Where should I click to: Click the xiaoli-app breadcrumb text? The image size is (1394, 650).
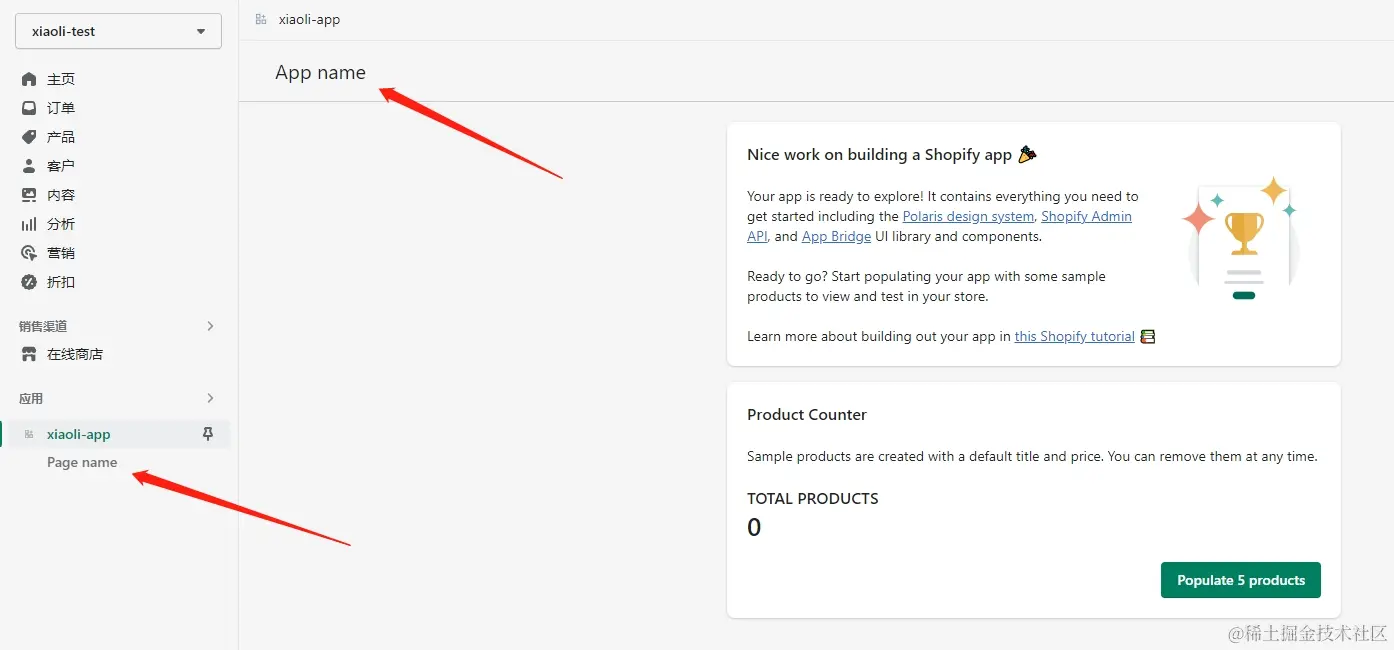pyautogui.click(x=310, y=19)
